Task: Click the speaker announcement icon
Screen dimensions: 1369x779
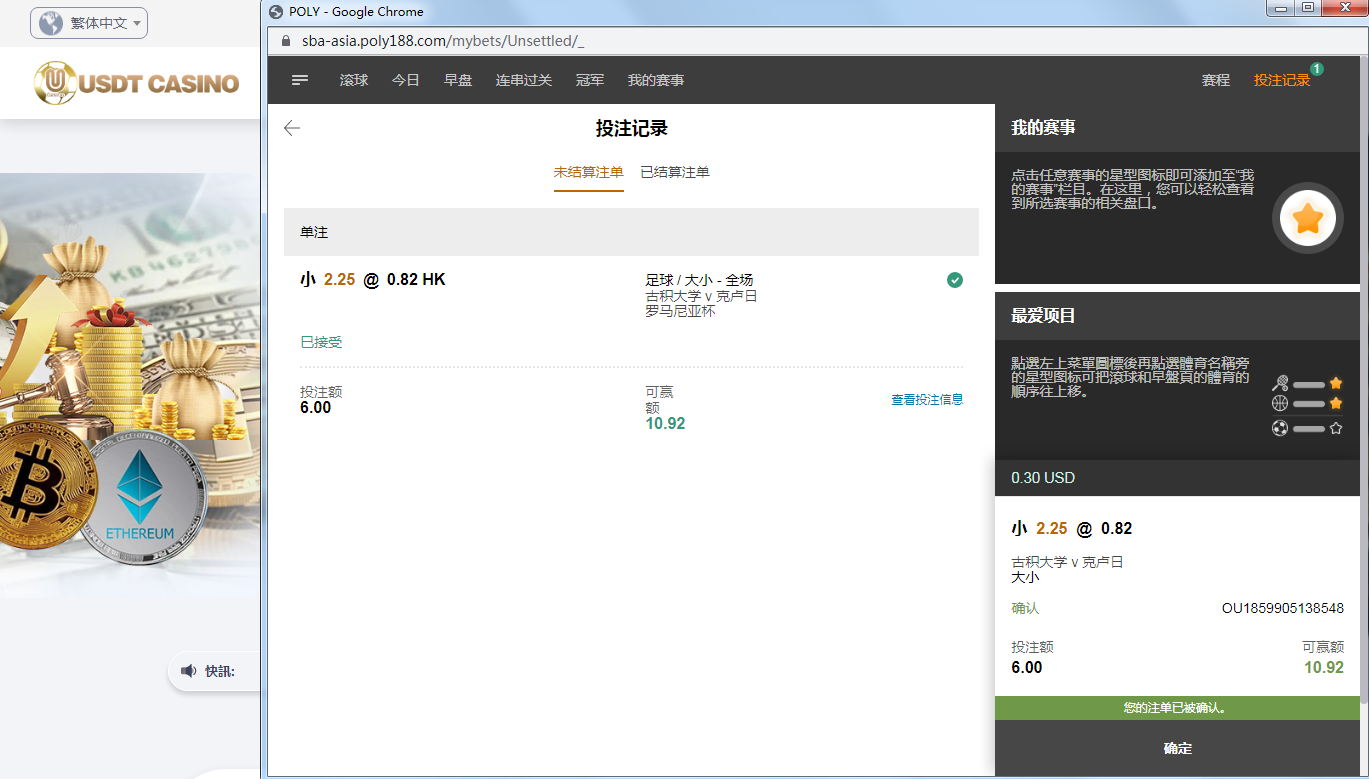Action: coord(188,671)
